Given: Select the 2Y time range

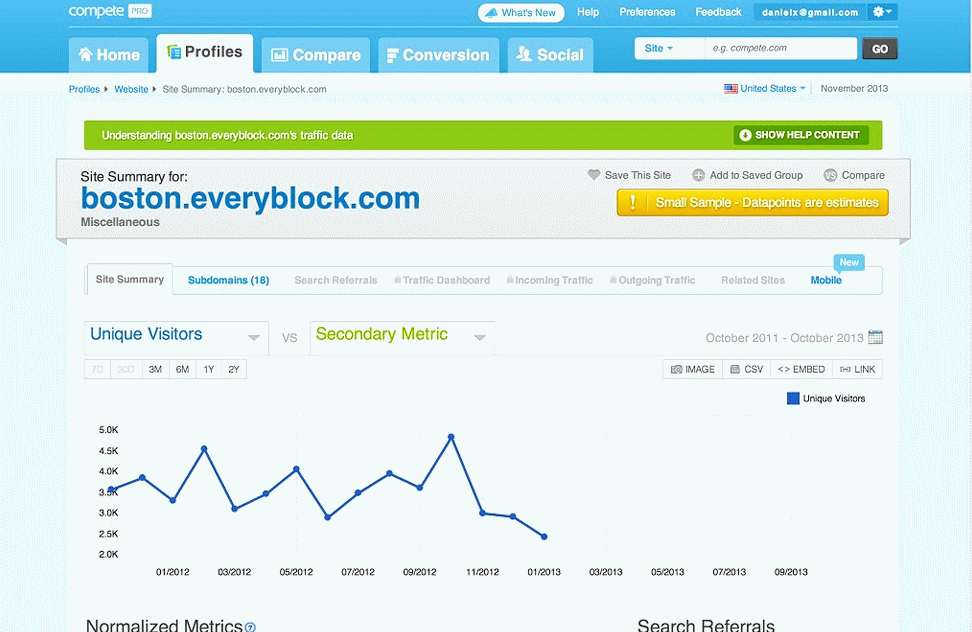Looking at the screenshot, I should tap(234, 369).
